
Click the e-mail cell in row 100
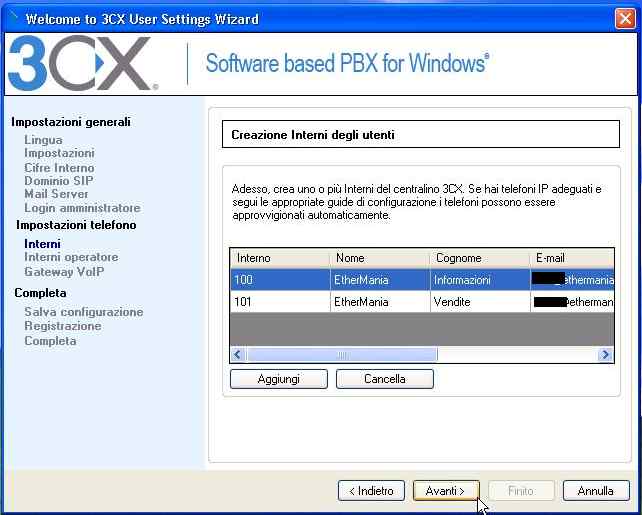[x=572, y=280]
